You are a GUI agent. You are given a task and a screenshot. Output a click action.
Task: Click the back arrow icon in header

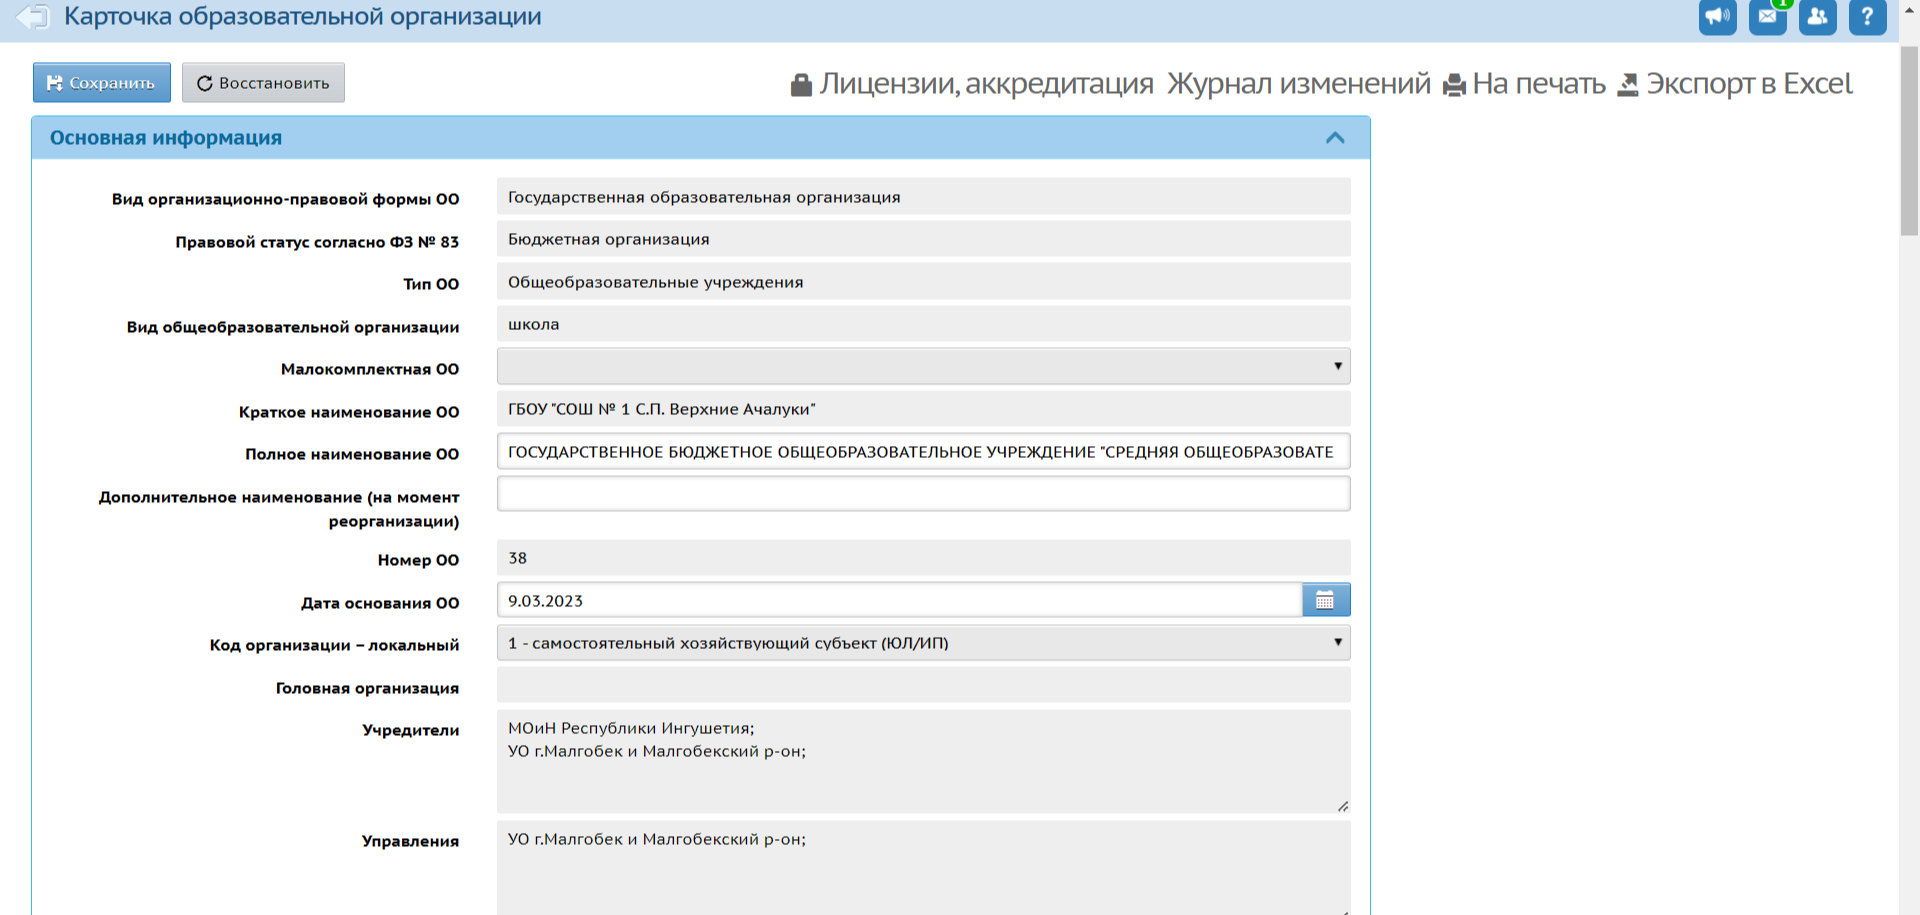(32, 17)
